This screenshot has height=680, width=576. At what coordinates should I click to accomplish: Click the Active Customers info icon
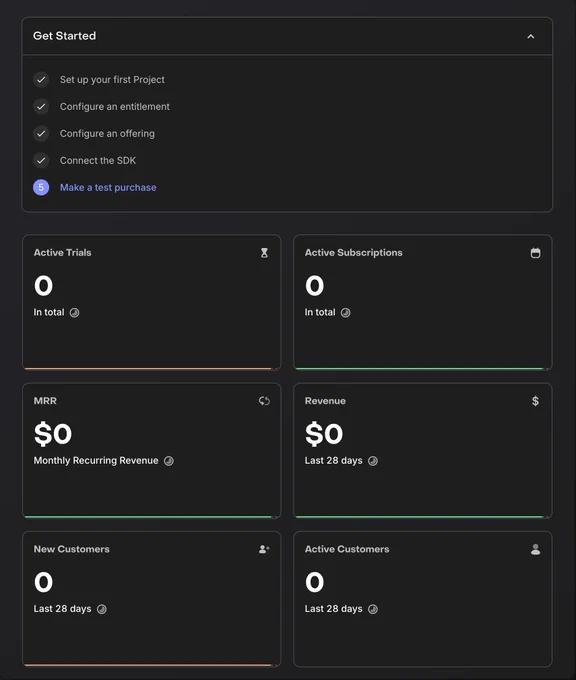(373, 609)
